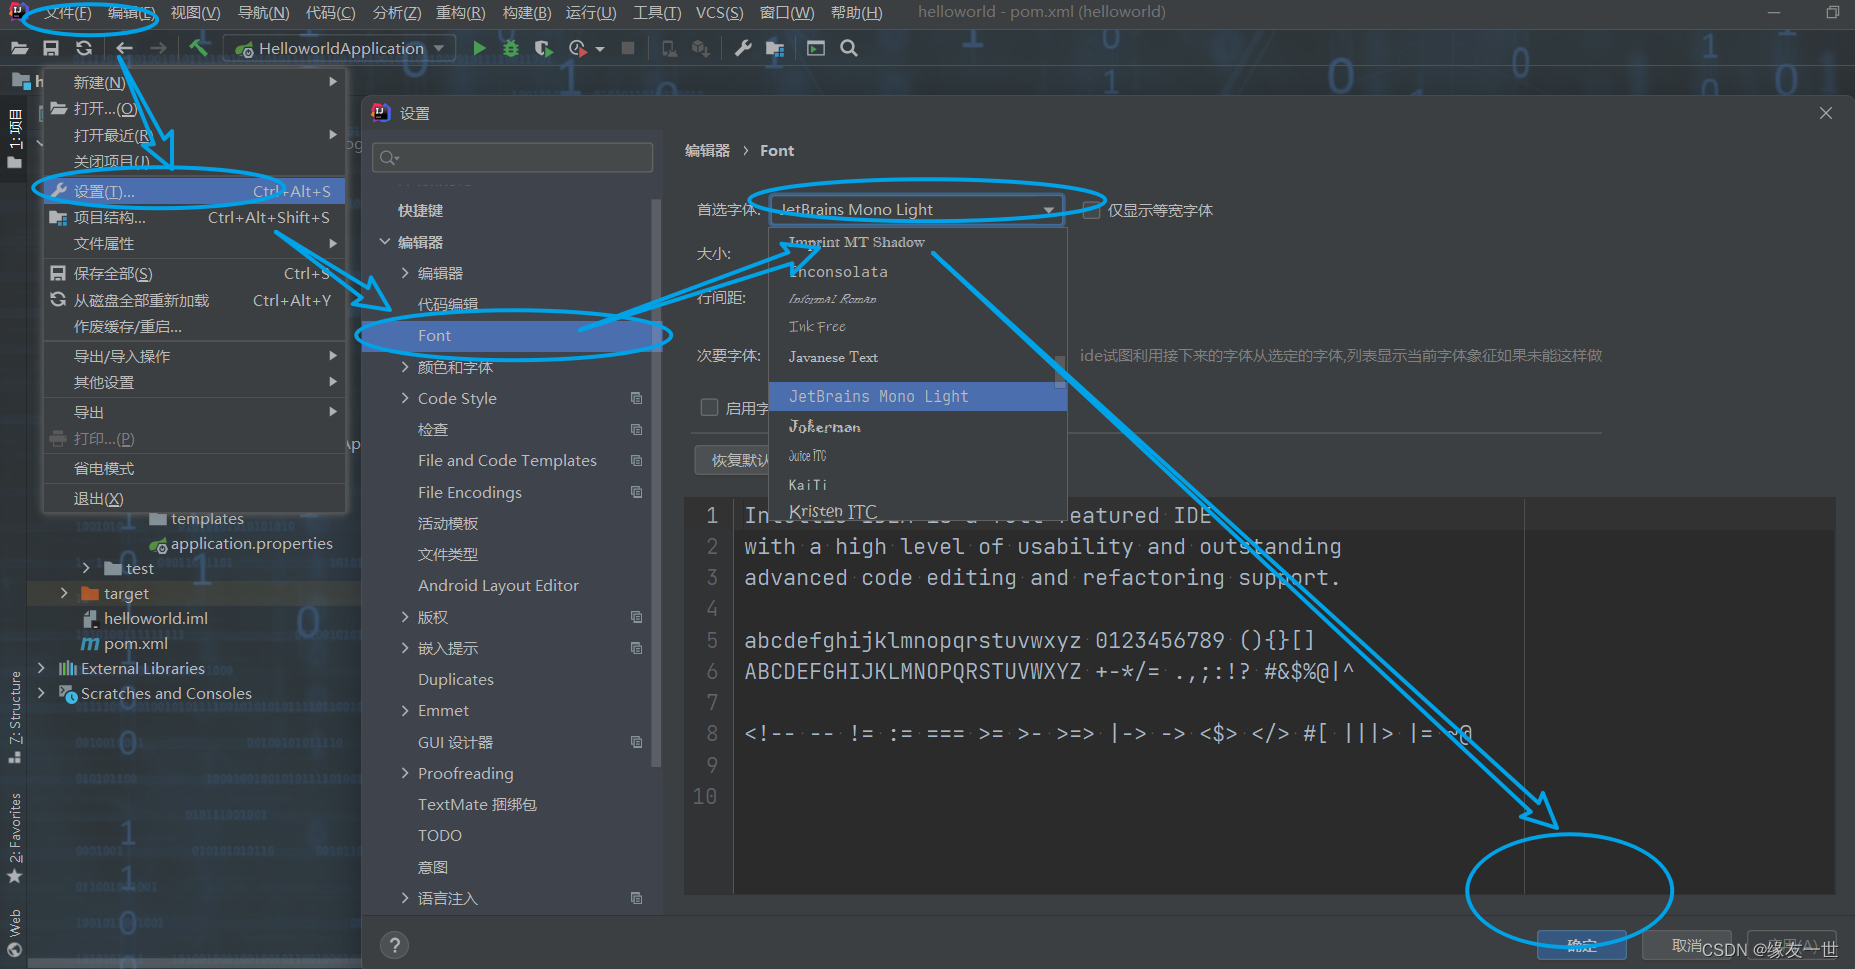The height and width of the screenshot is (969, 1855).
Task: Open the 首选字体 font dropdown
Action: click(916, 209)
